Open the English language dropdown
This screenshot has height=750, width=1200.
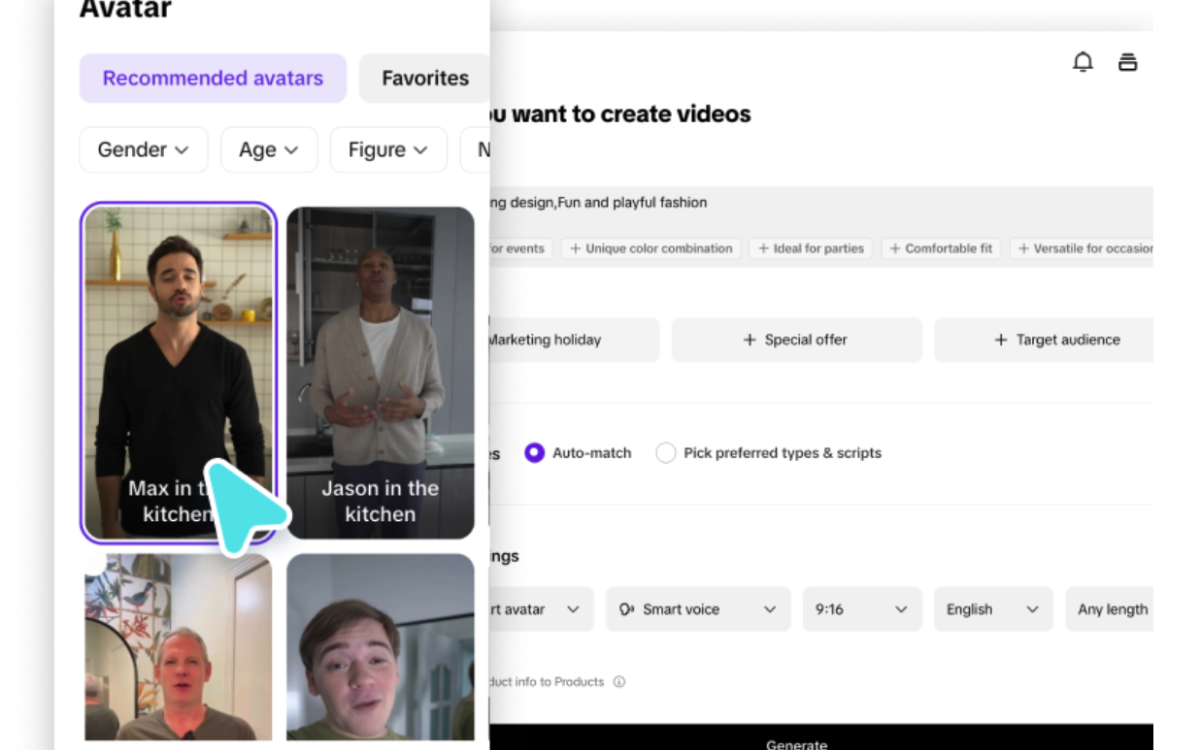993,609
